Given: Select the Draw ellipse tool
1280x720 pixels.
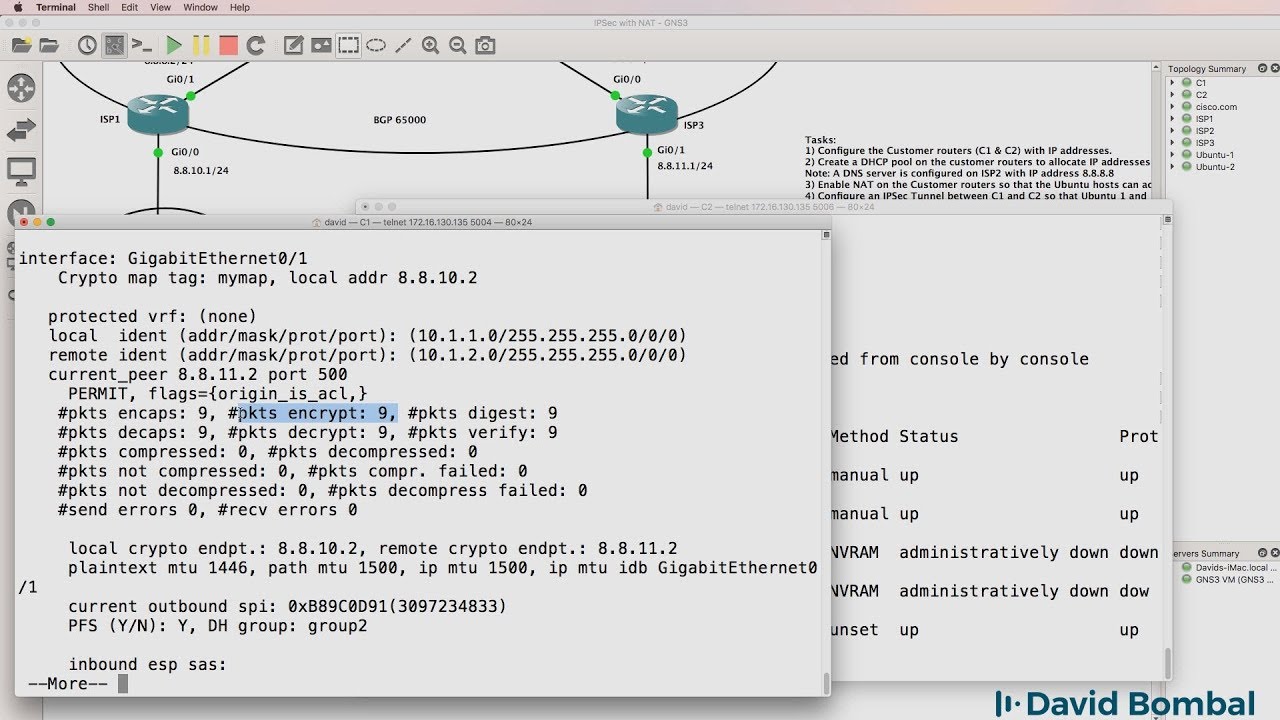Looking at the screenshot, I should tap(376, 45).
